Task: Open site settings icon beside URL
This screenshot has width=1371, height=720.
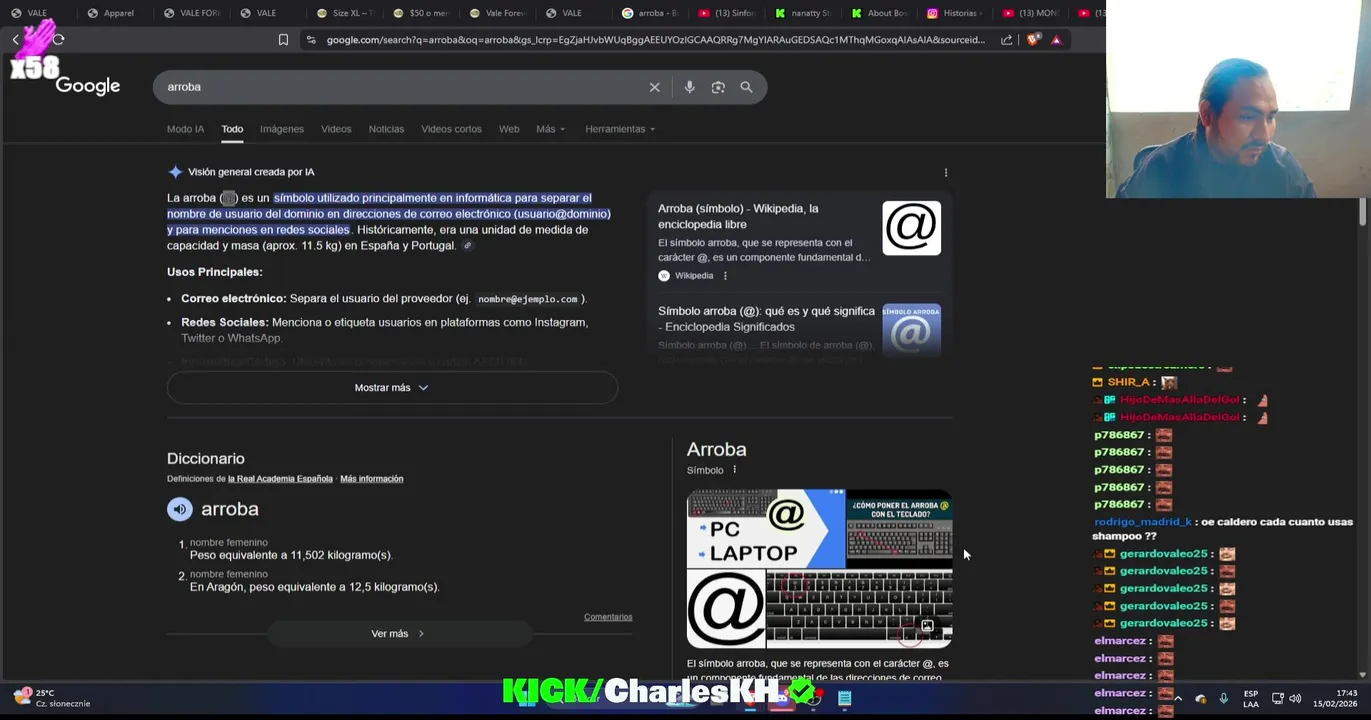Action: tap(311, 40)
